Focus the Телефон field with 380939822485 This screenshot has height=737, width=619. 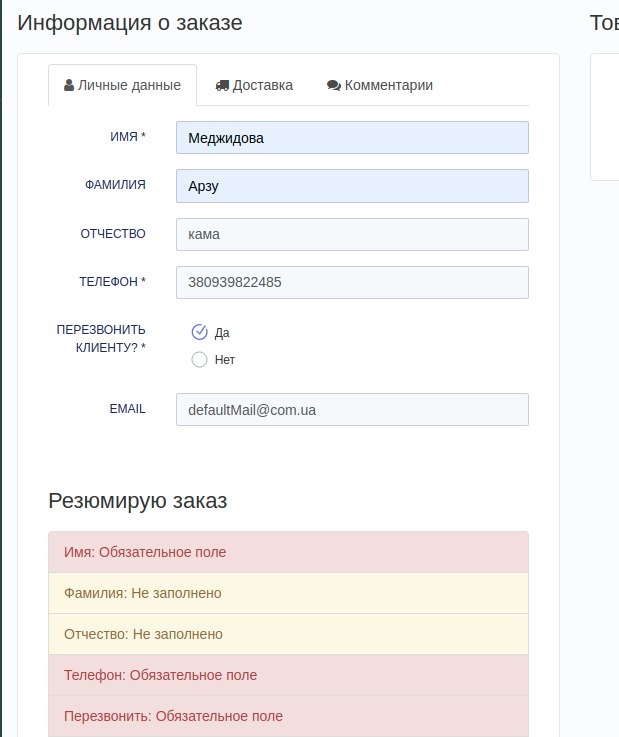(353, 282)
